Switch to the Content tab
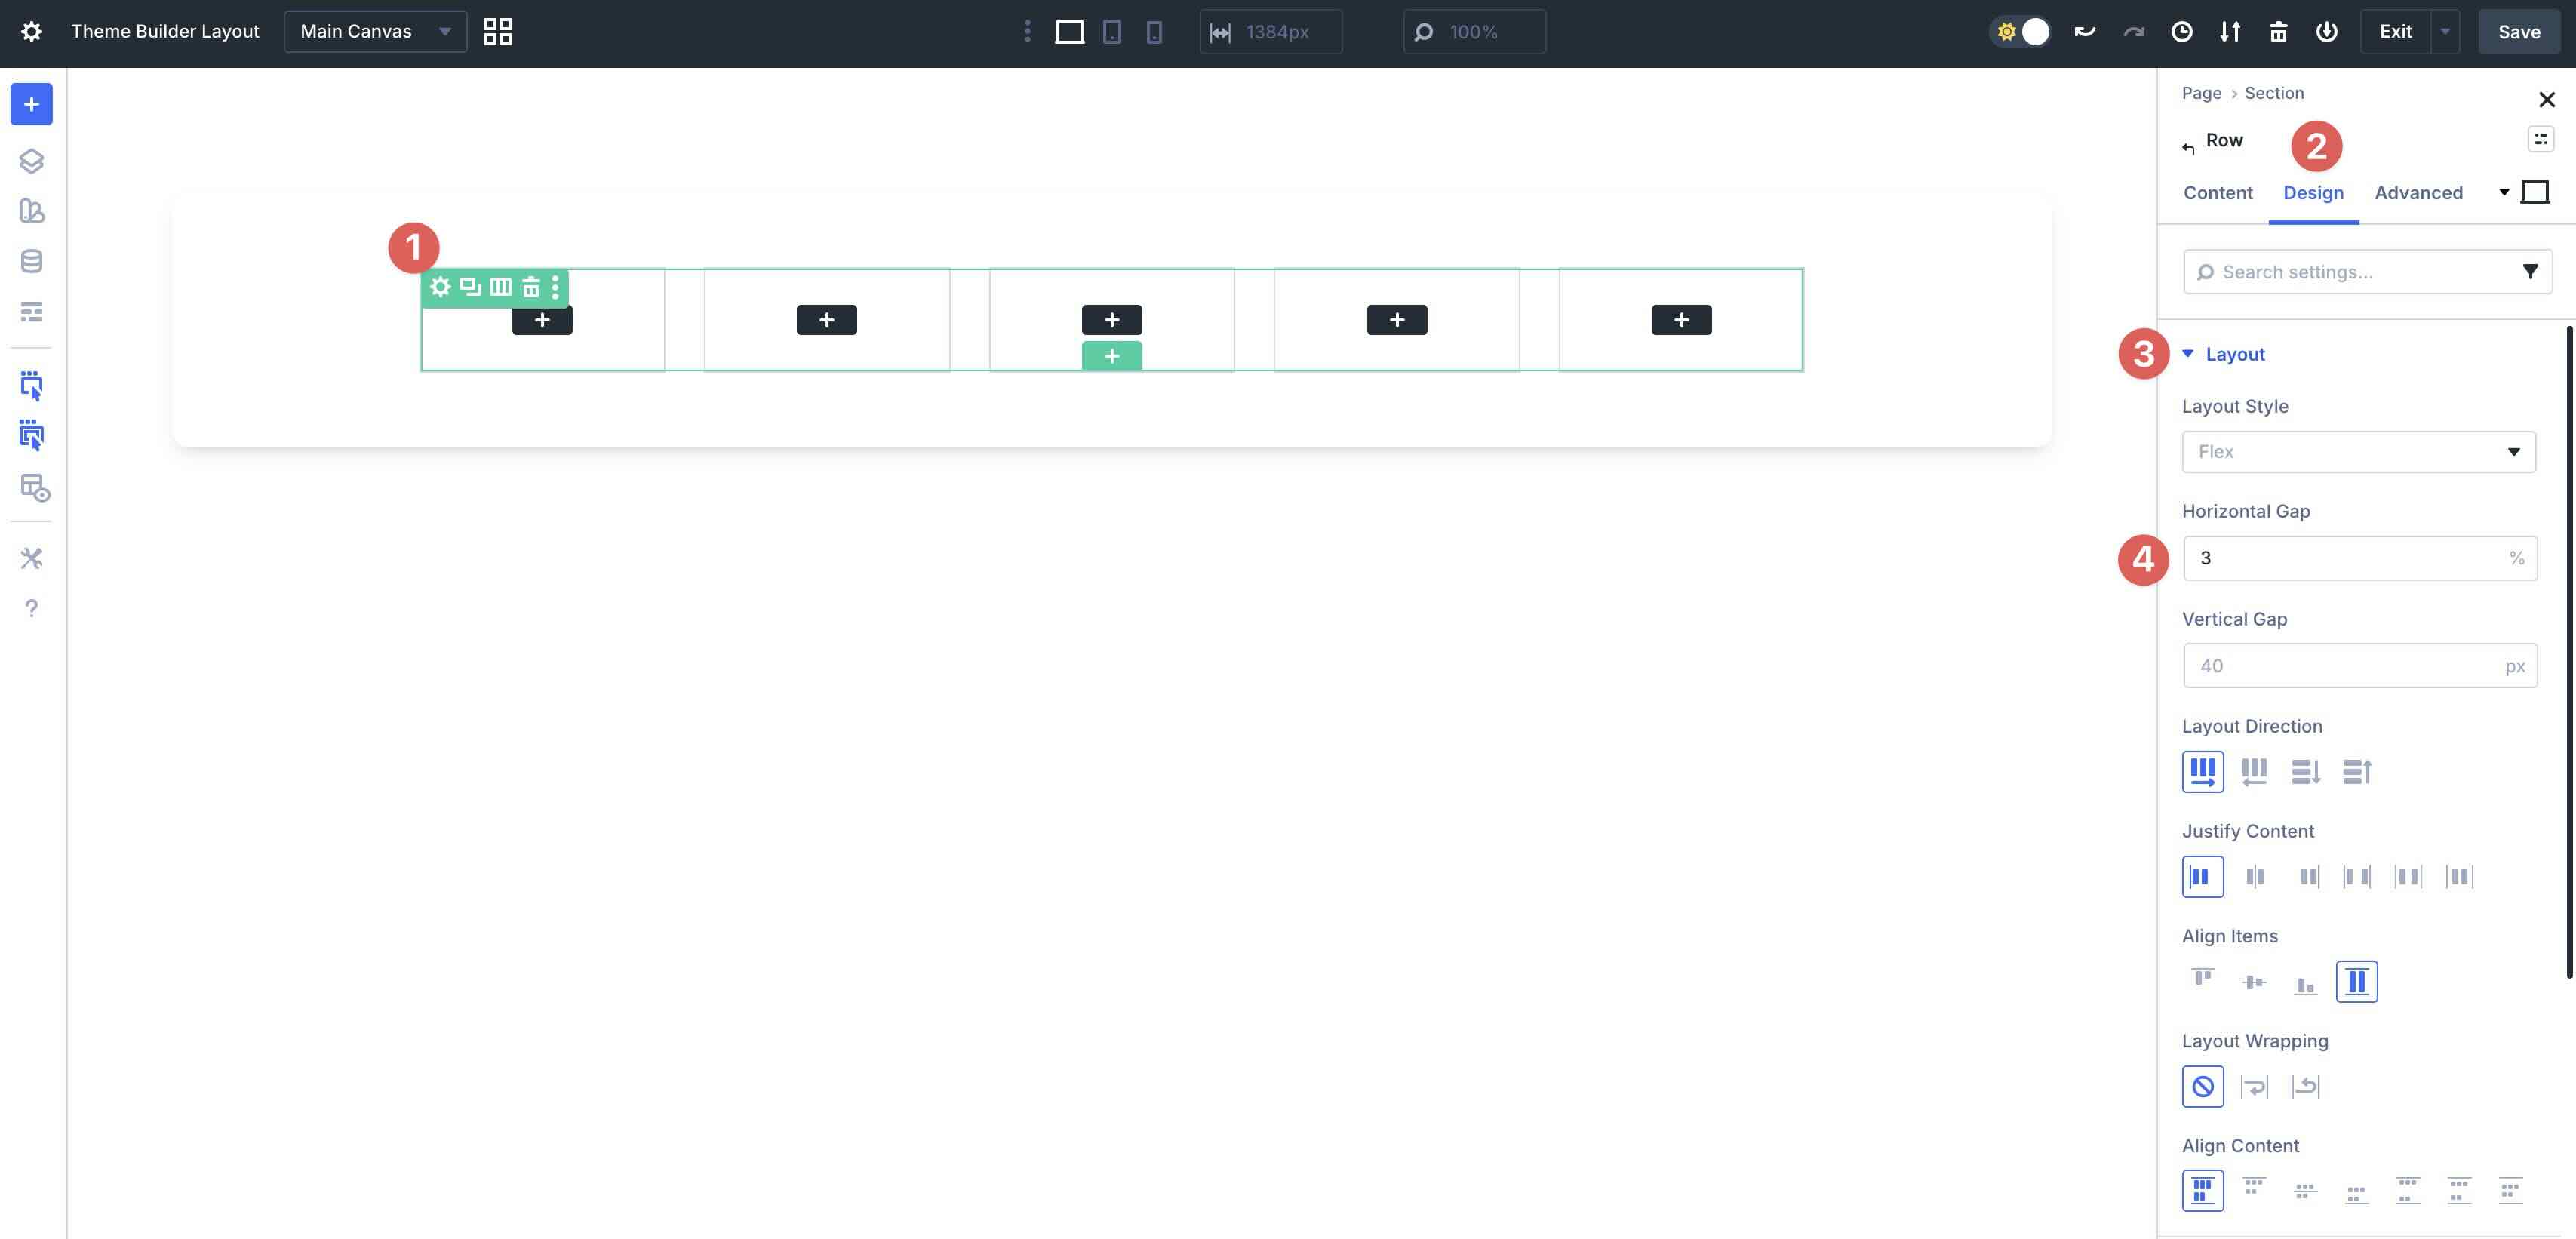Screen dimensions: 2576x1239 pyautogui.click(x=2217, y=193)
